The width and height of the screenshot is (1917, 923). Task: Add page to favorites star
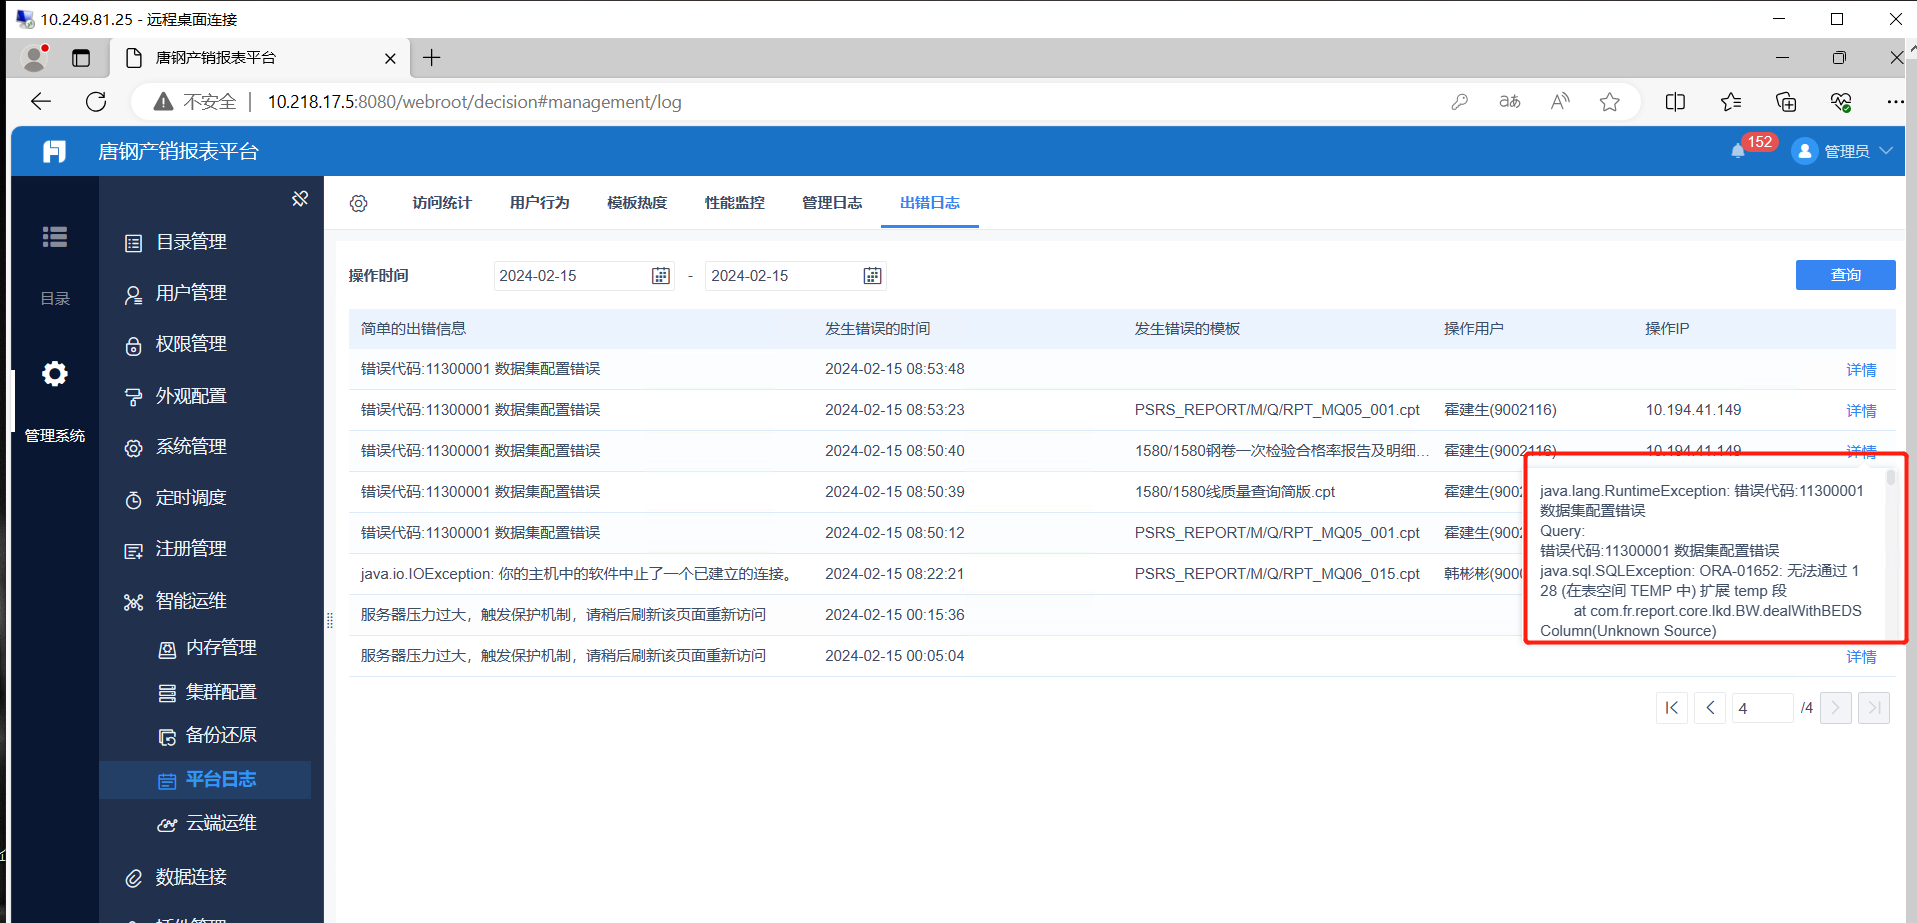click(x=1610, y=102)
